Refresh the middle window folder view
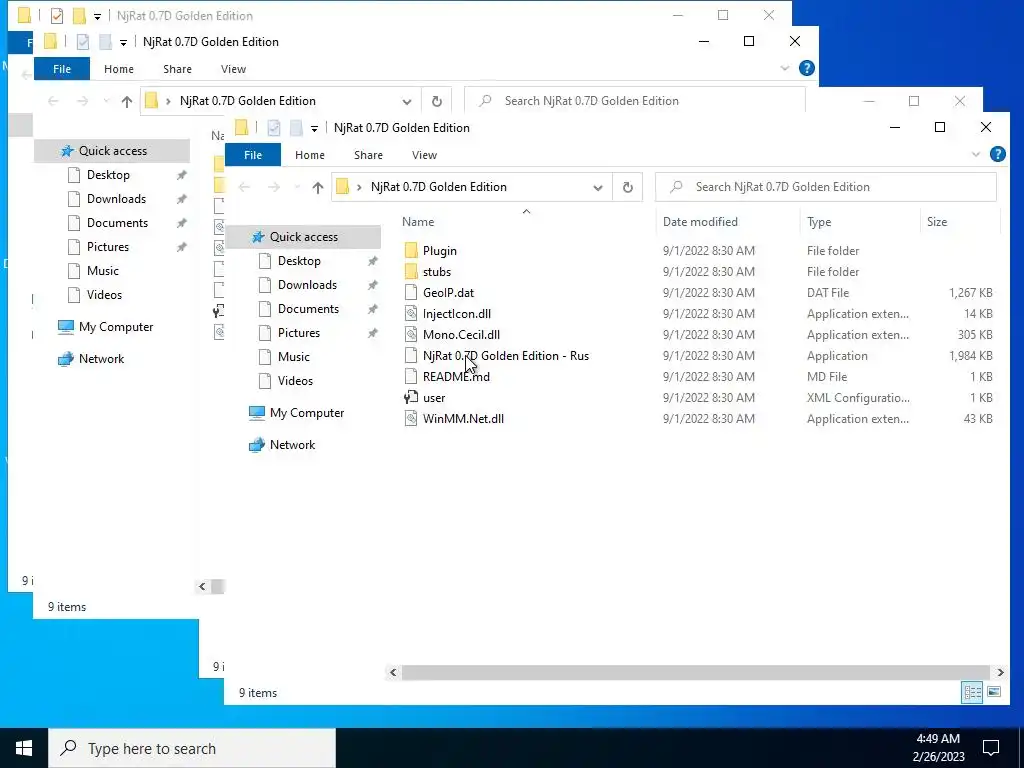The height and width of the screenshot is (768, 1024). click(437, 101)
